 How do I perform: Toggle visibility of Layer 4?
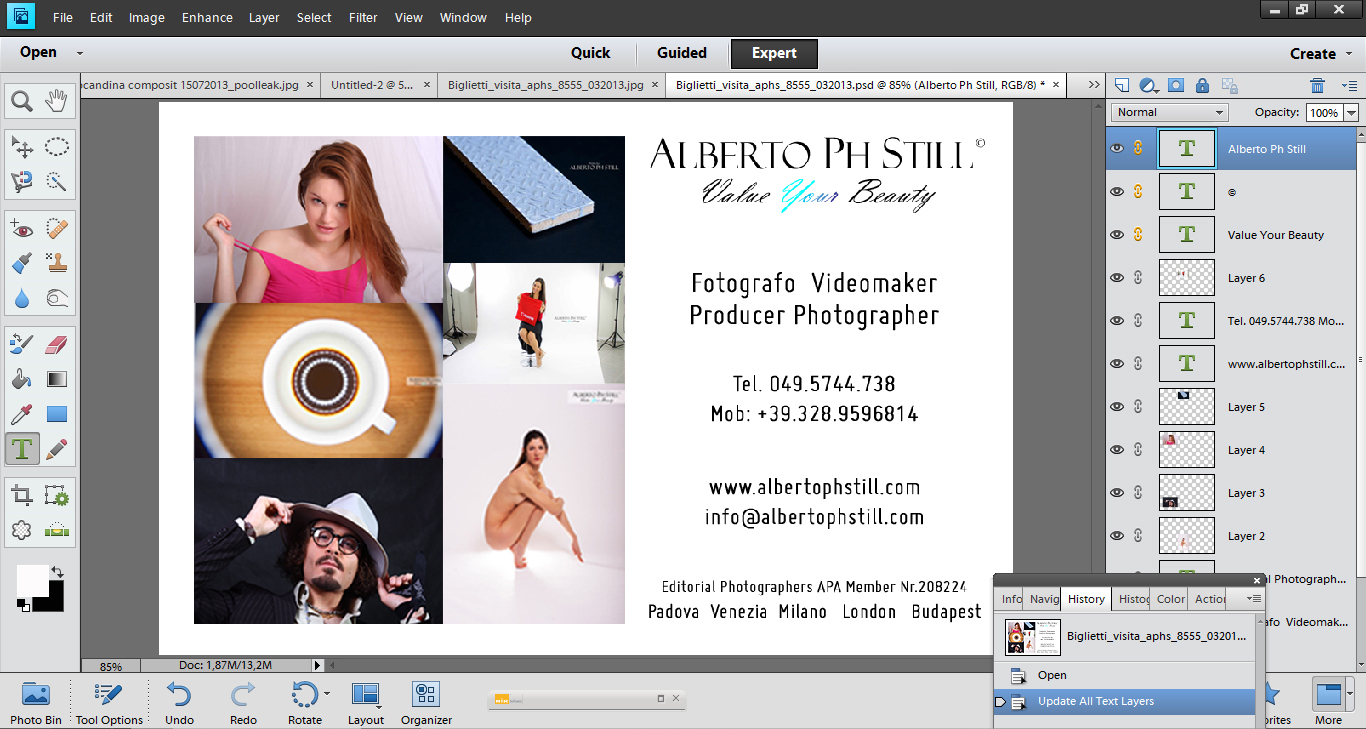(x=1117, y=450)
